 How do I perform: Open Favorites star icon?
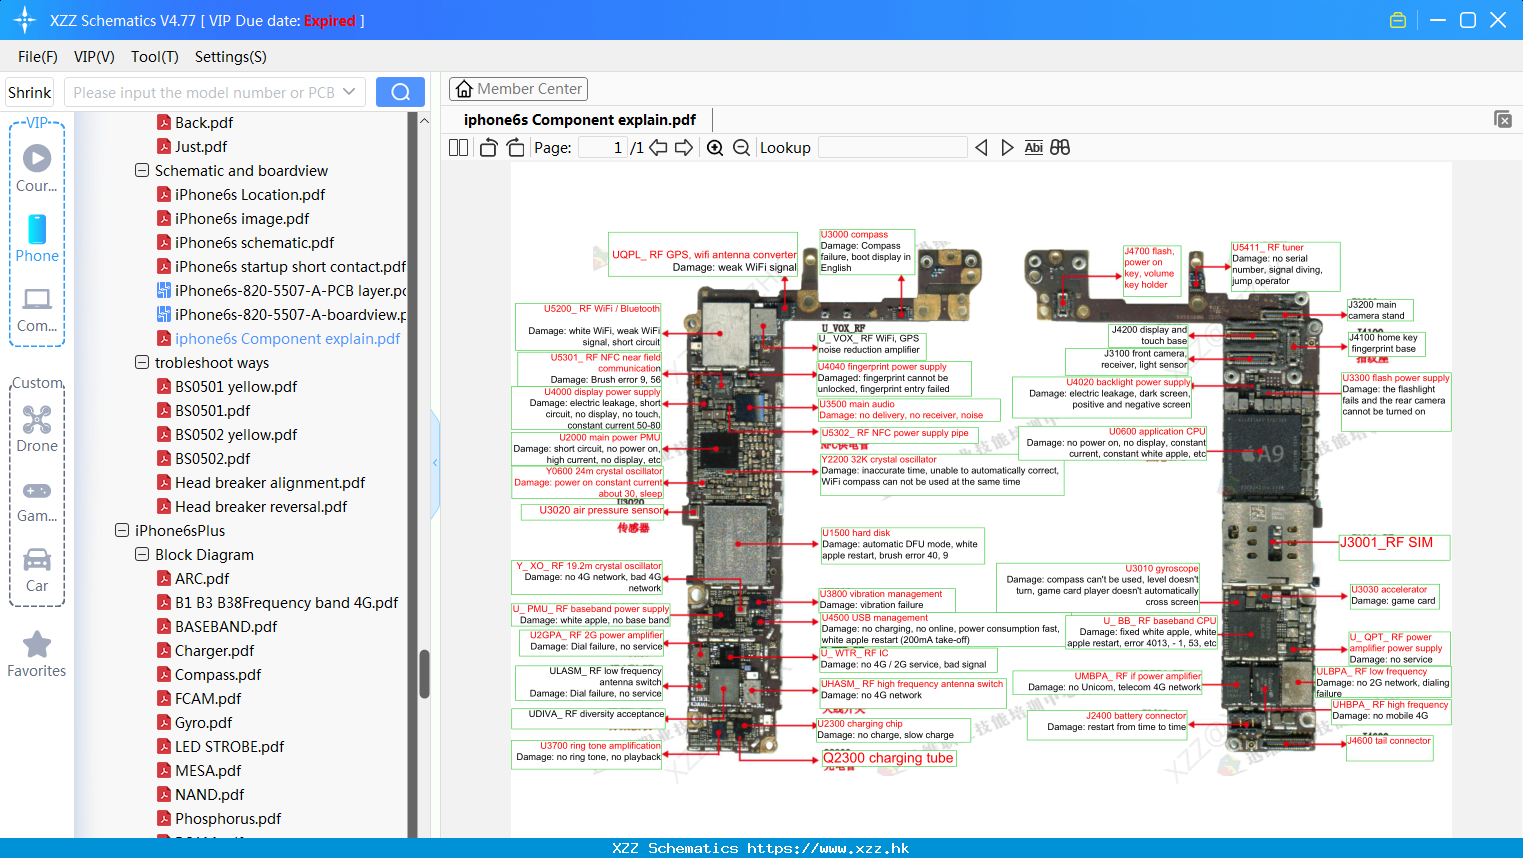tap(37, 644)
